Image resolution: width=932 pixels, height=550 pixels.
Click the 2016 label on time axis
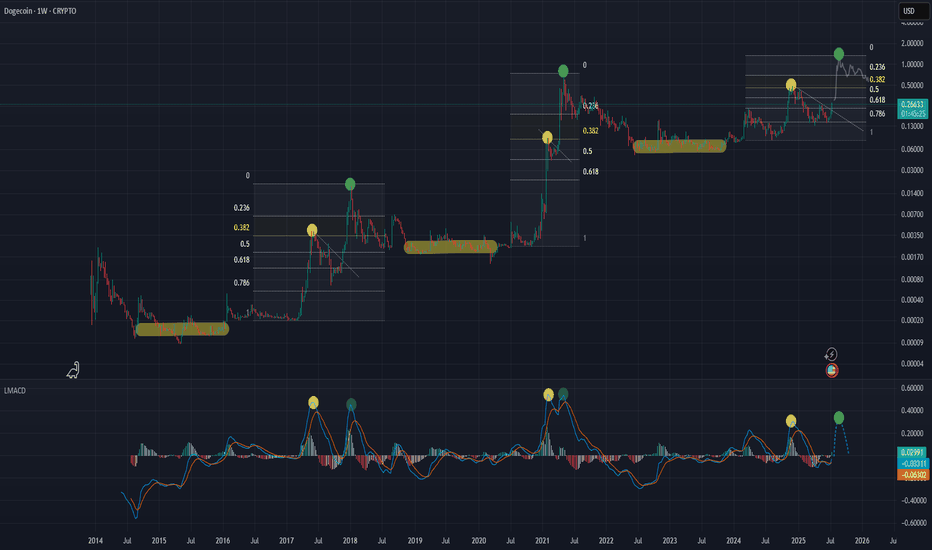click(x=222, y=540)
